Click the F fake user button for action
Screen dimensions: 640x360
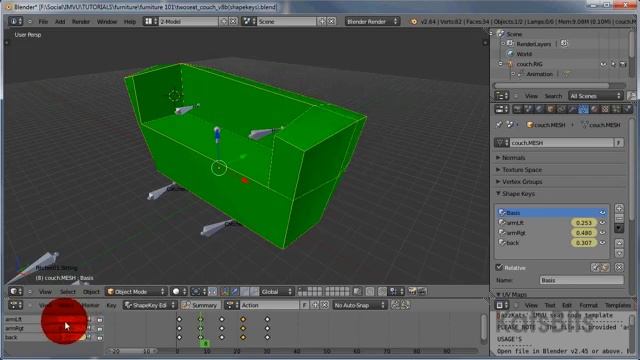pyautogui.click(x=304, y=305)
